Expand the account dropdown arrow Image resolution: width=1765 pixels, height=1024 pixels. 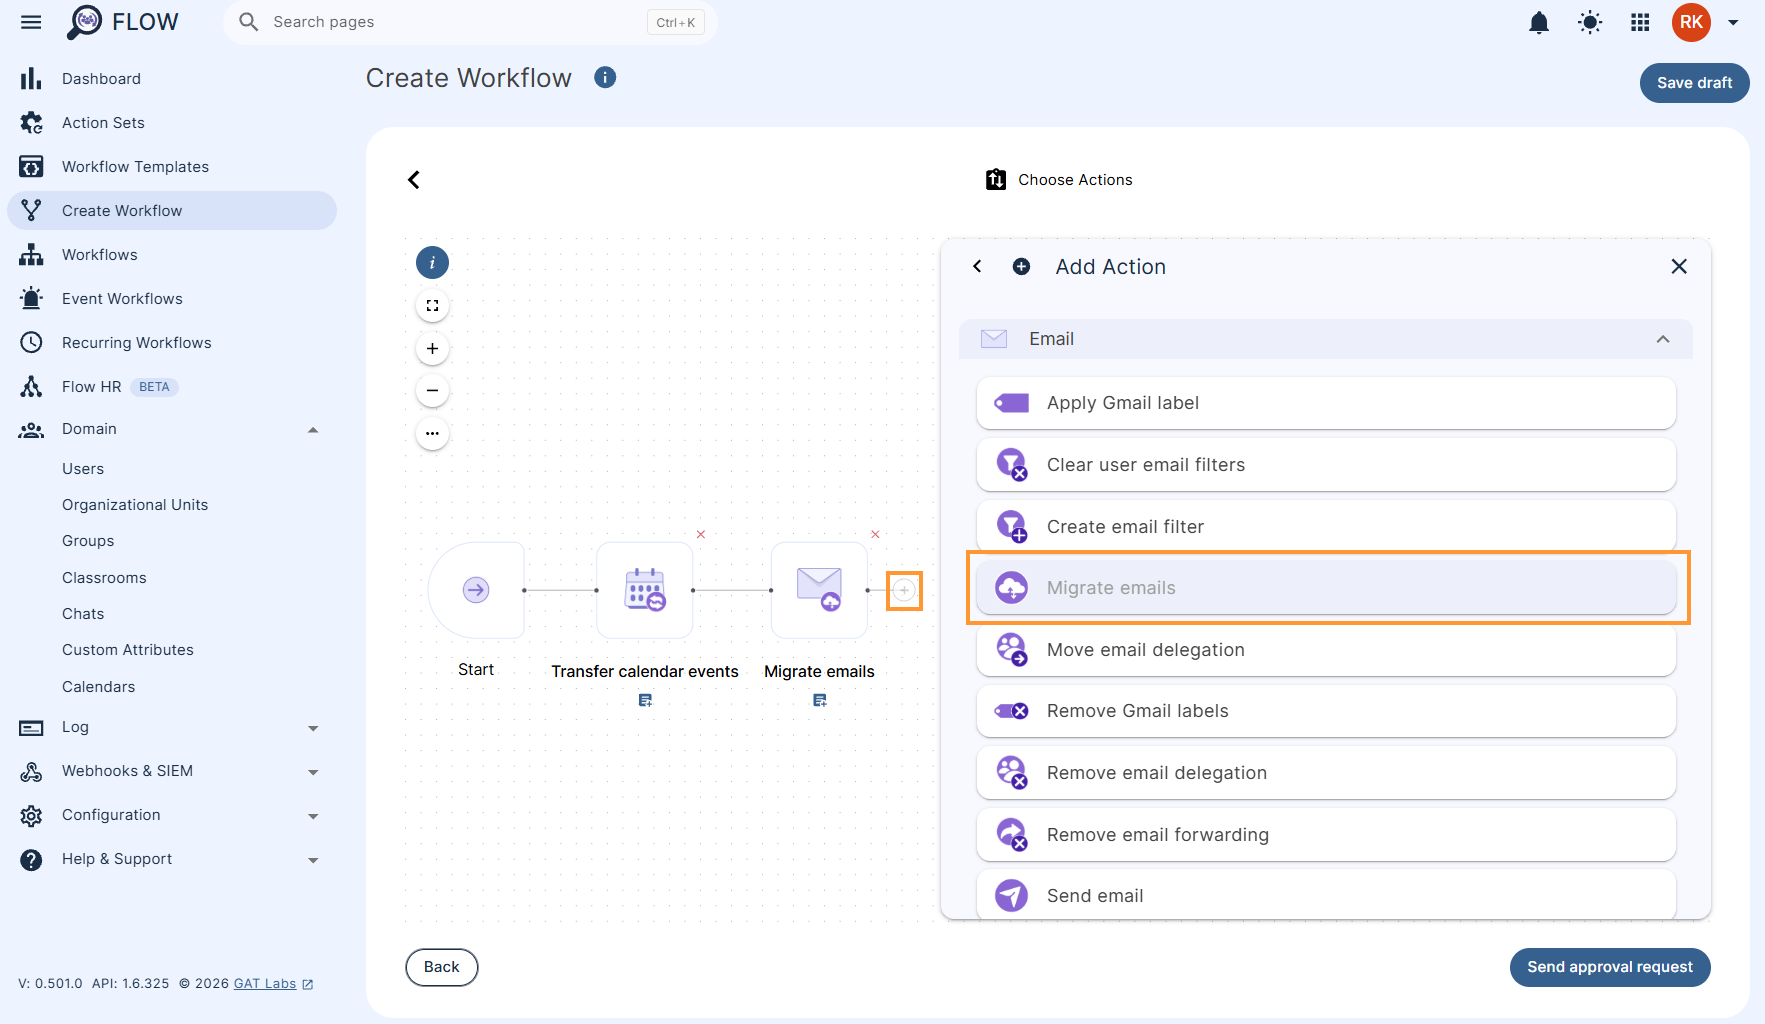click(1733, 22)
